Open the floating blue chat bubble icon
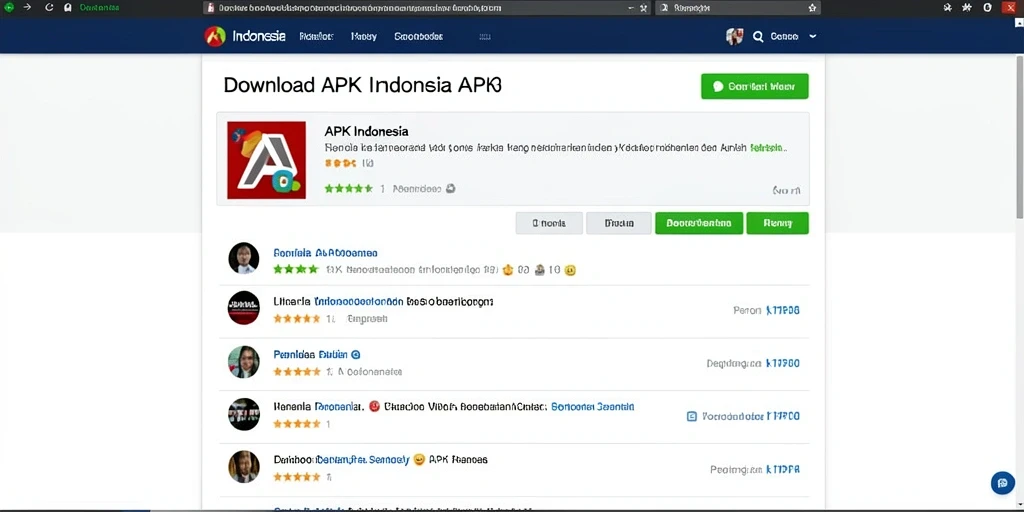 1002,483
